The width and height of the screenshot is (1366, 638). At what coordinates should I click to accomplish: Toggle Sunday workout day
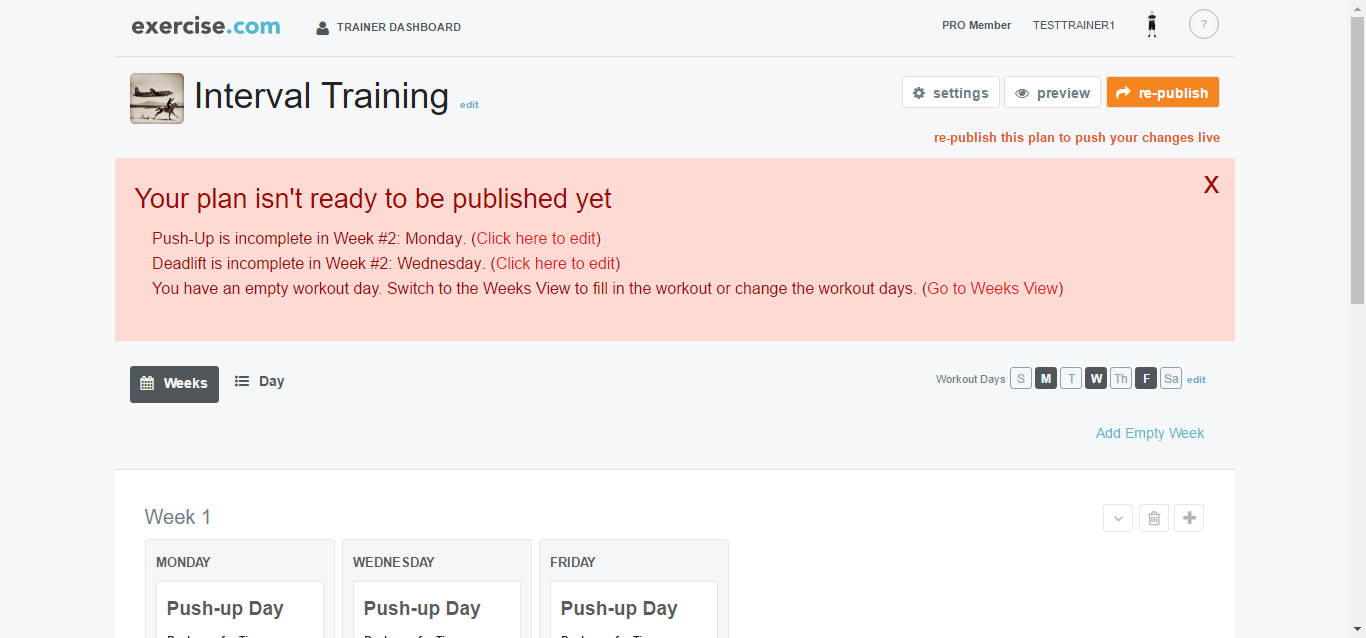point(1020,379)
